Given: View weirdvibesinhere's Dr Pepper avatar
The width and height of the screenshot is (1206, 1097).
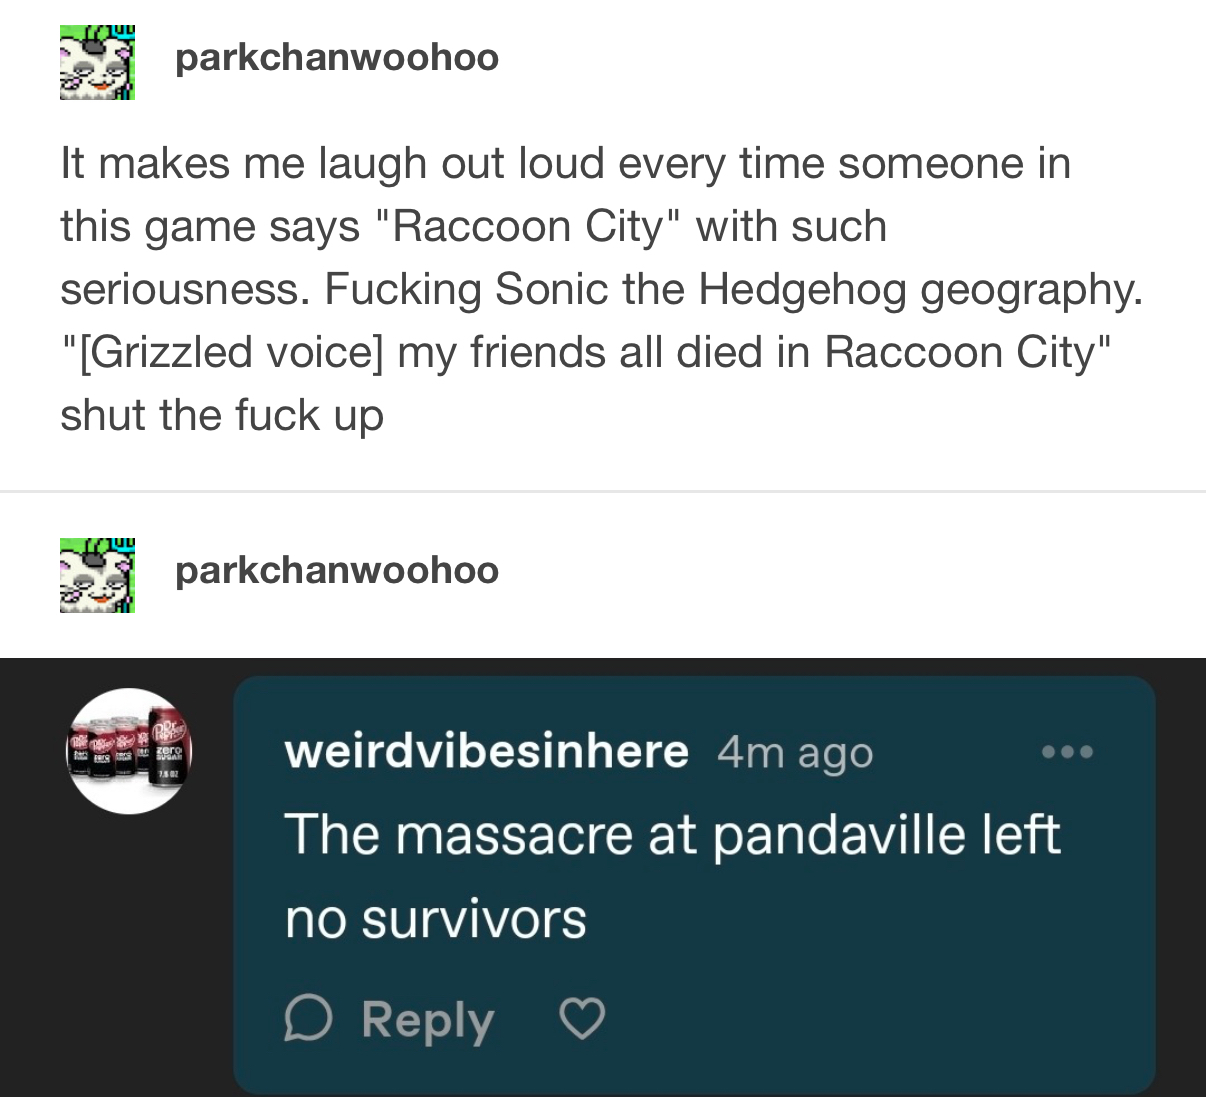Looking at the screenshot, I should pyautogui.click(x=129, y=750).
